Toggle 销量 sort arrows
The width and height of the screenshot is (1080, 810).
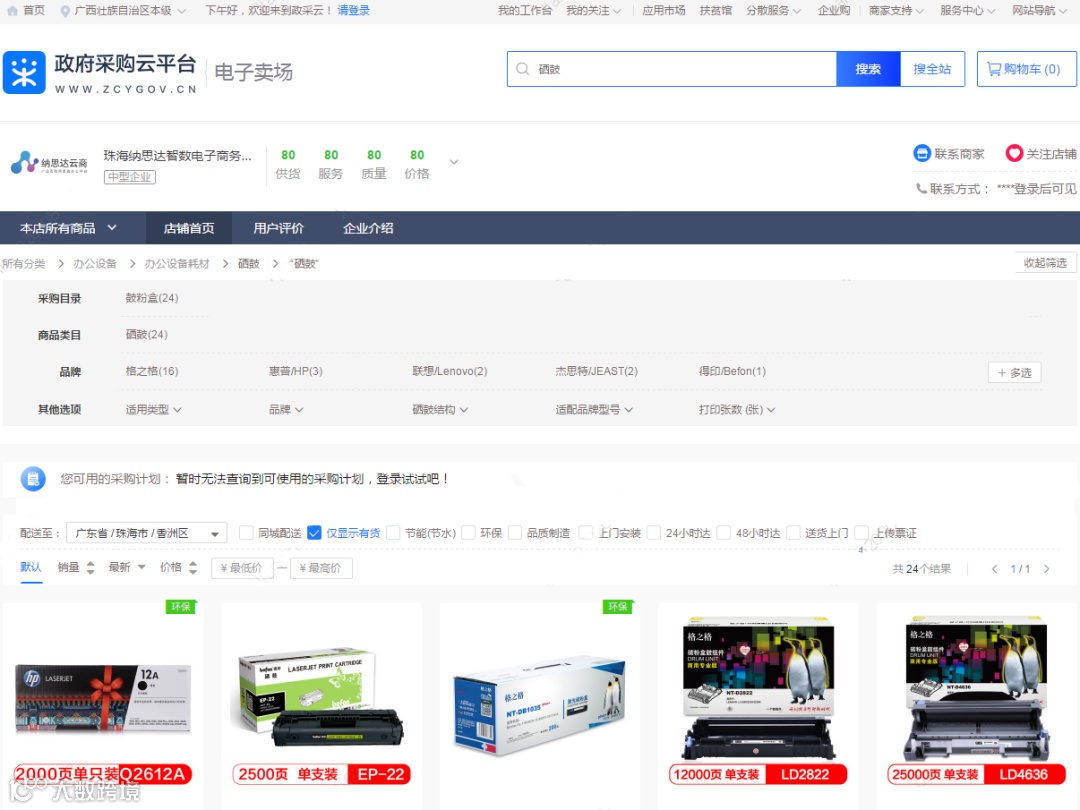click(x=90, y=568)
